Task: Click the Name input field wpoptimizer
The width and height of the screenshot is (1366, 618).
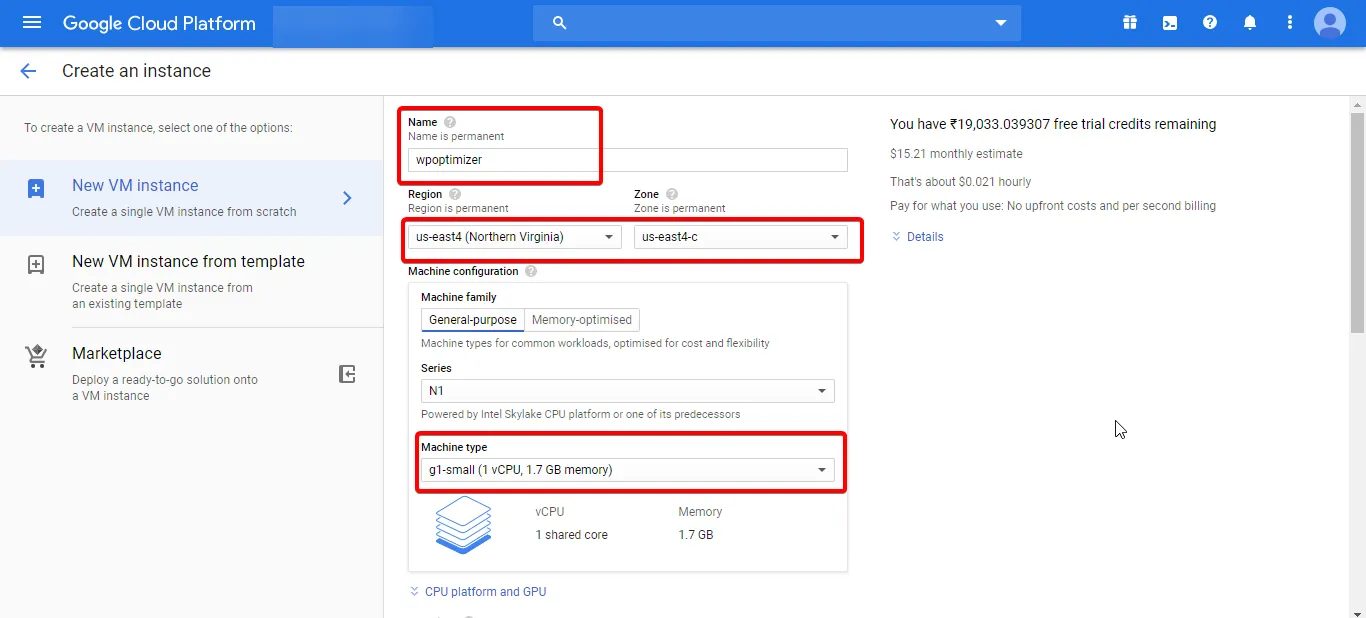Action: coord(627,160)
